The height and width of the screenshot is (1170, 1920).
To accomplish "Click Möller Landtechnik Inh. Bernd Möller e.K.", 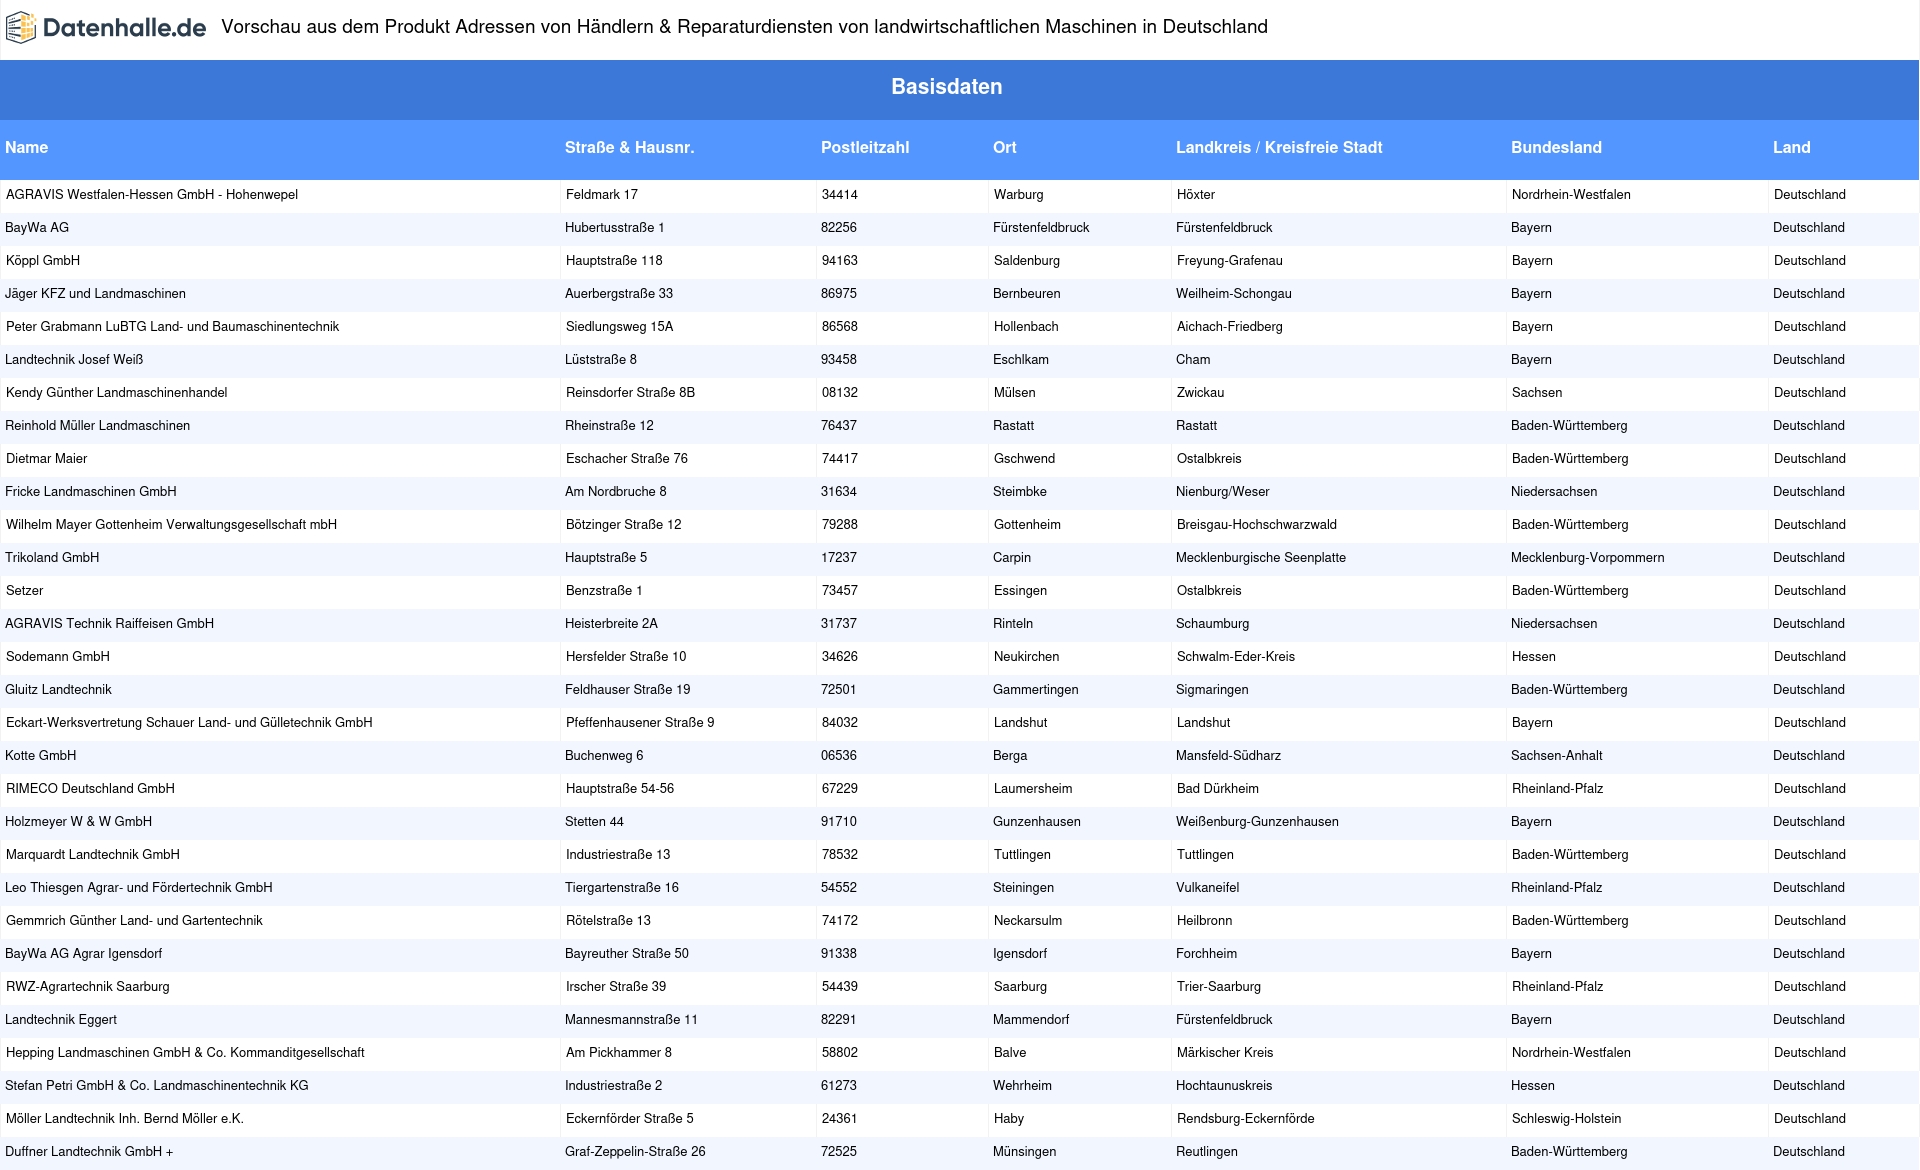I will 125,1119.
